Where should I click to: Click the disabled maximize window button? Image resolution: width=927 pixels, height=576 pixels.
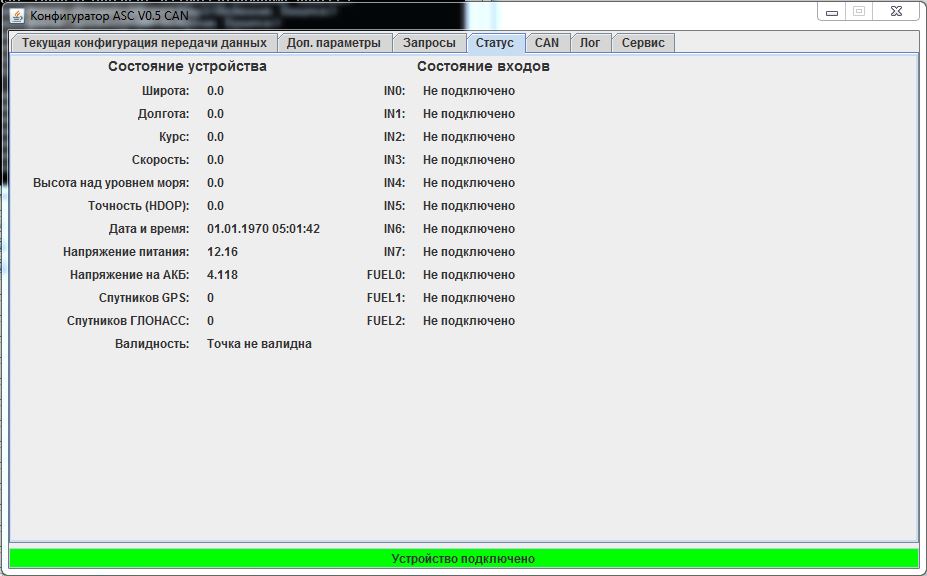click(858, 11)
